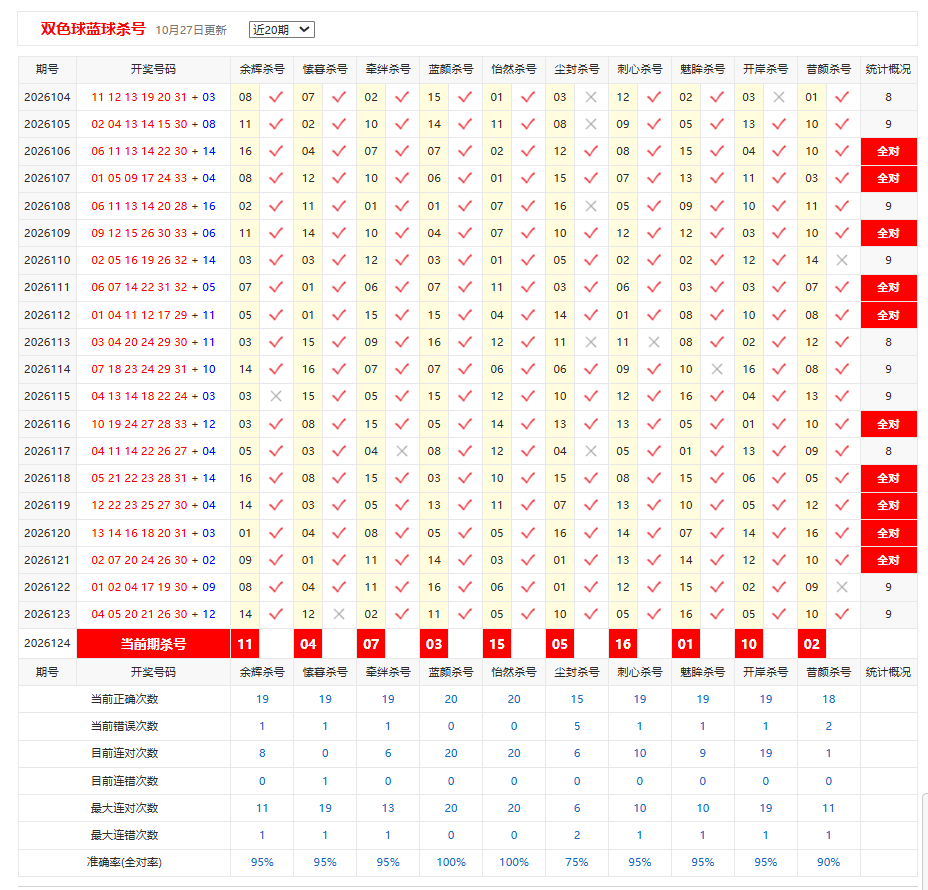
Task: Click the 全对 badge in row 2026116
Action: tap(888, 424)
